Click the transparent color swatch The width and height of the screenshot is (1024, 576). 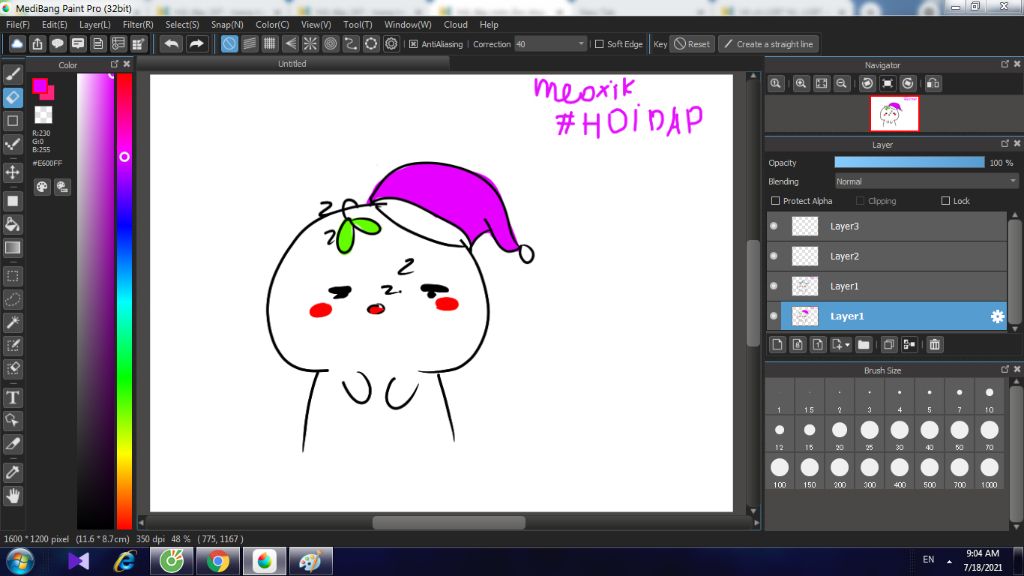point(43,115)
